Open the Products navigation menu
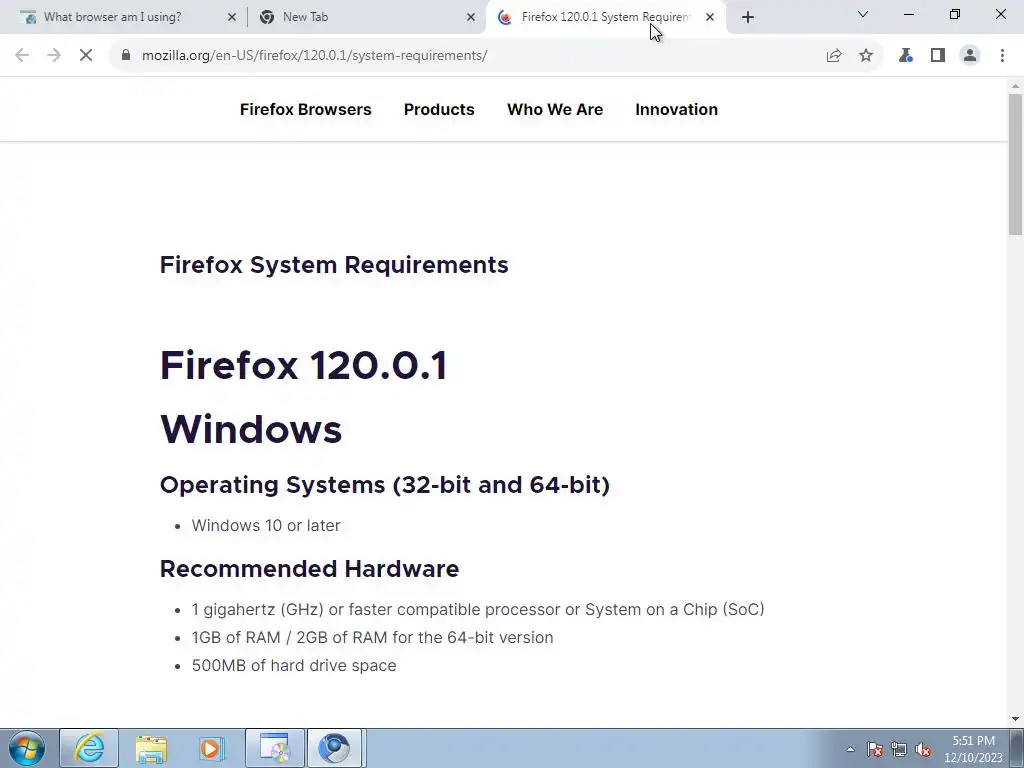This screenshot has width=1024, height=768. pos(439,110)
